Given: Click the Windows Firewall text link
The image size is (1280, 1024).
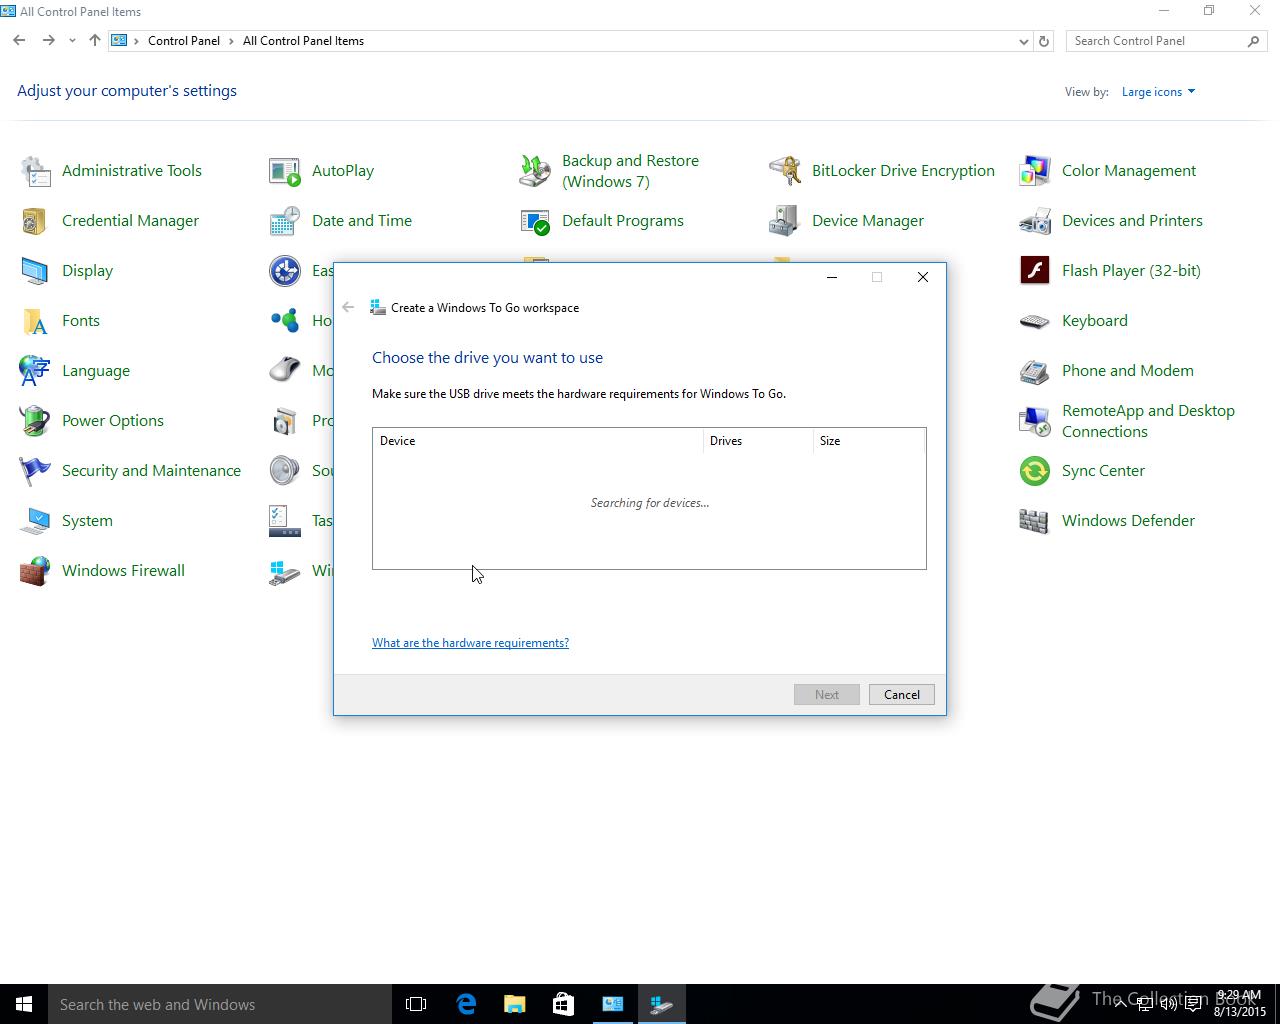Looking at the screenshot, I should coord(123,571).
